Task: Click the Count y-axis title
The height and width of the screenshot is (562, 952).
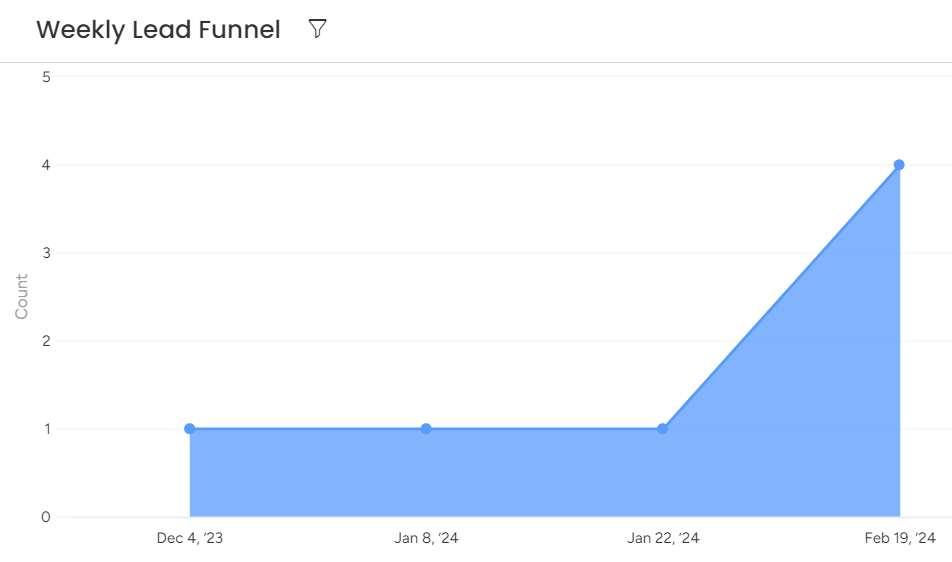Action: 22,297
